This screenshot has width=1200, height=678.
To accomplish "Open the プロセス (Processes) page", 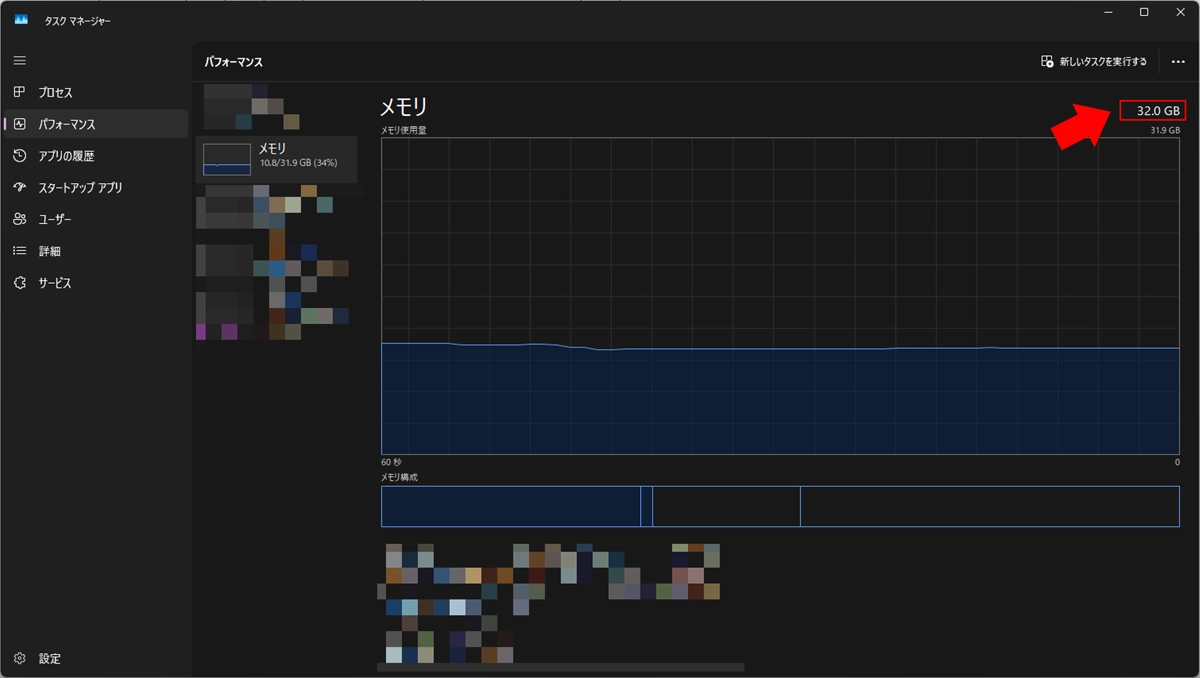I will point(55,93).
